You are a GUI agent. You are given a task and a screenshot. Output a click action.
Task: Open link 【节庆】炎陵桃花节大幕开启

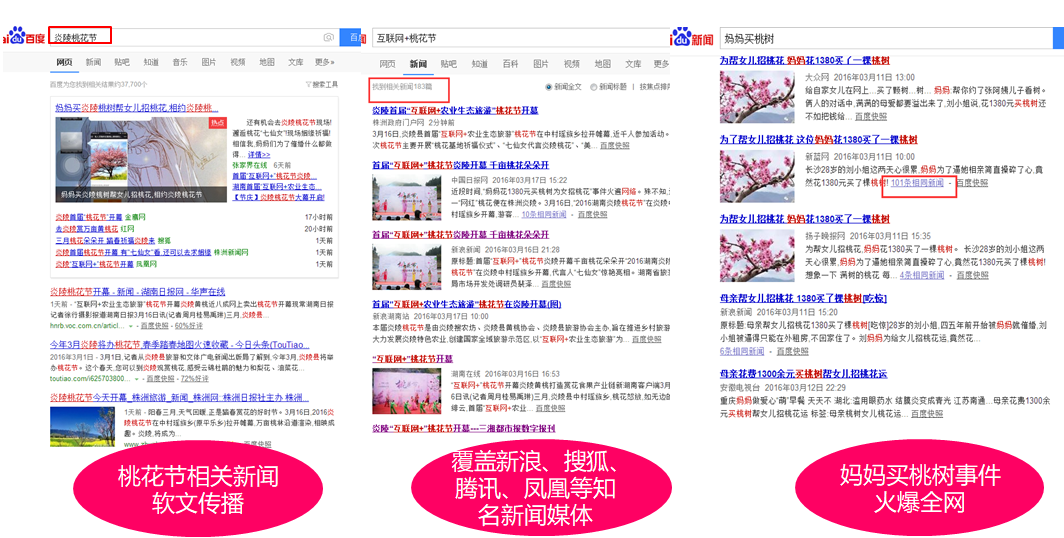point(278,197)
